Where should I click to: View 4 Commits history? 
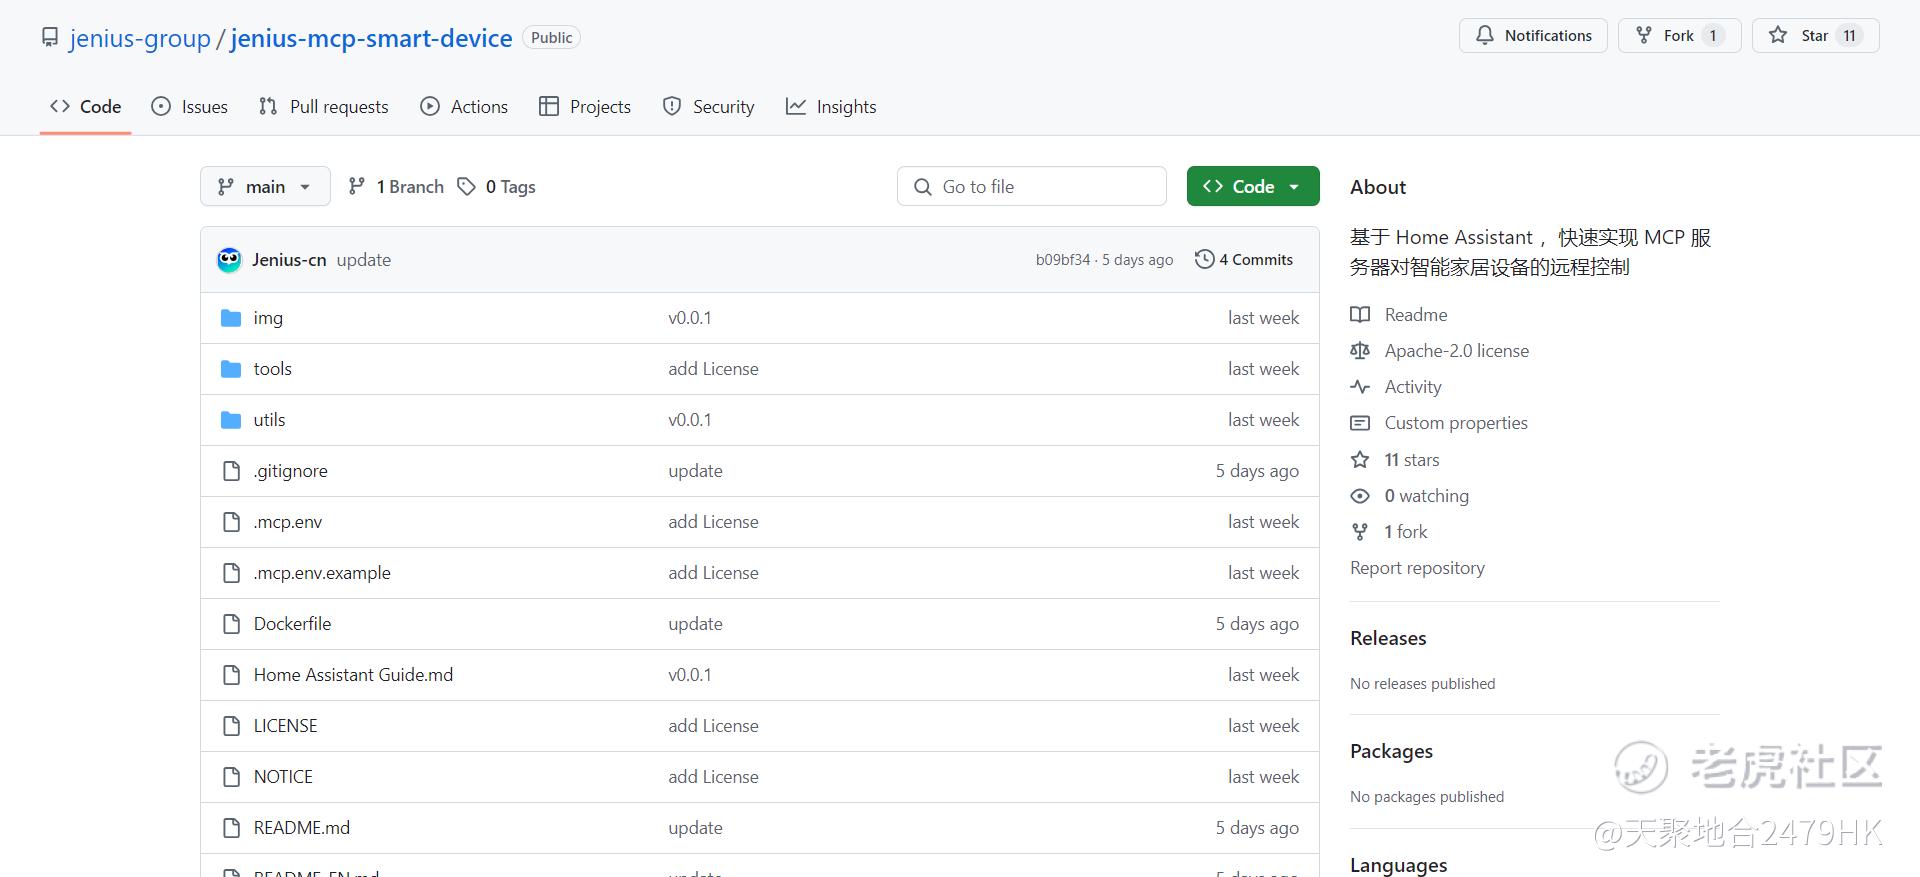pos(1244,259)
